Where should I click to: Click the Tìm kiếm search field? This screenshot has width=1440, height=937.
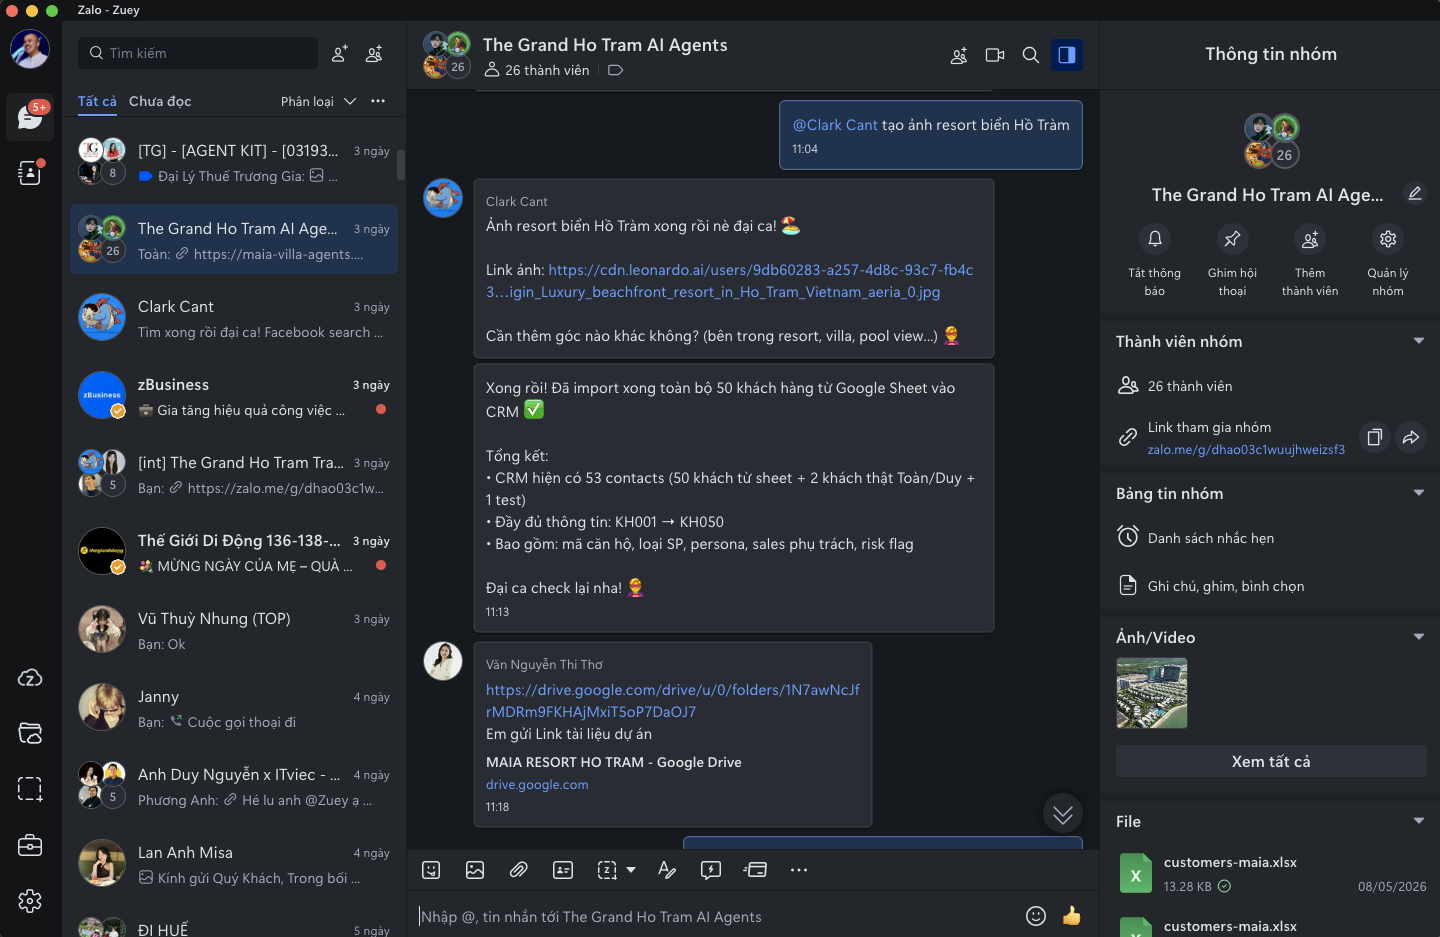coord(198,53)
